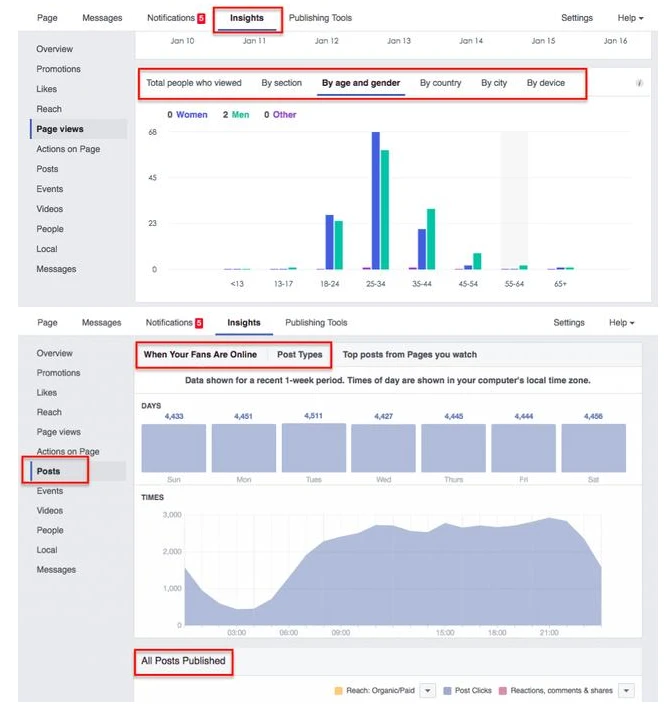This screenshot has width=671, height=710.
Task: Select the Sat bar showing 4,456
Action: 594,448
